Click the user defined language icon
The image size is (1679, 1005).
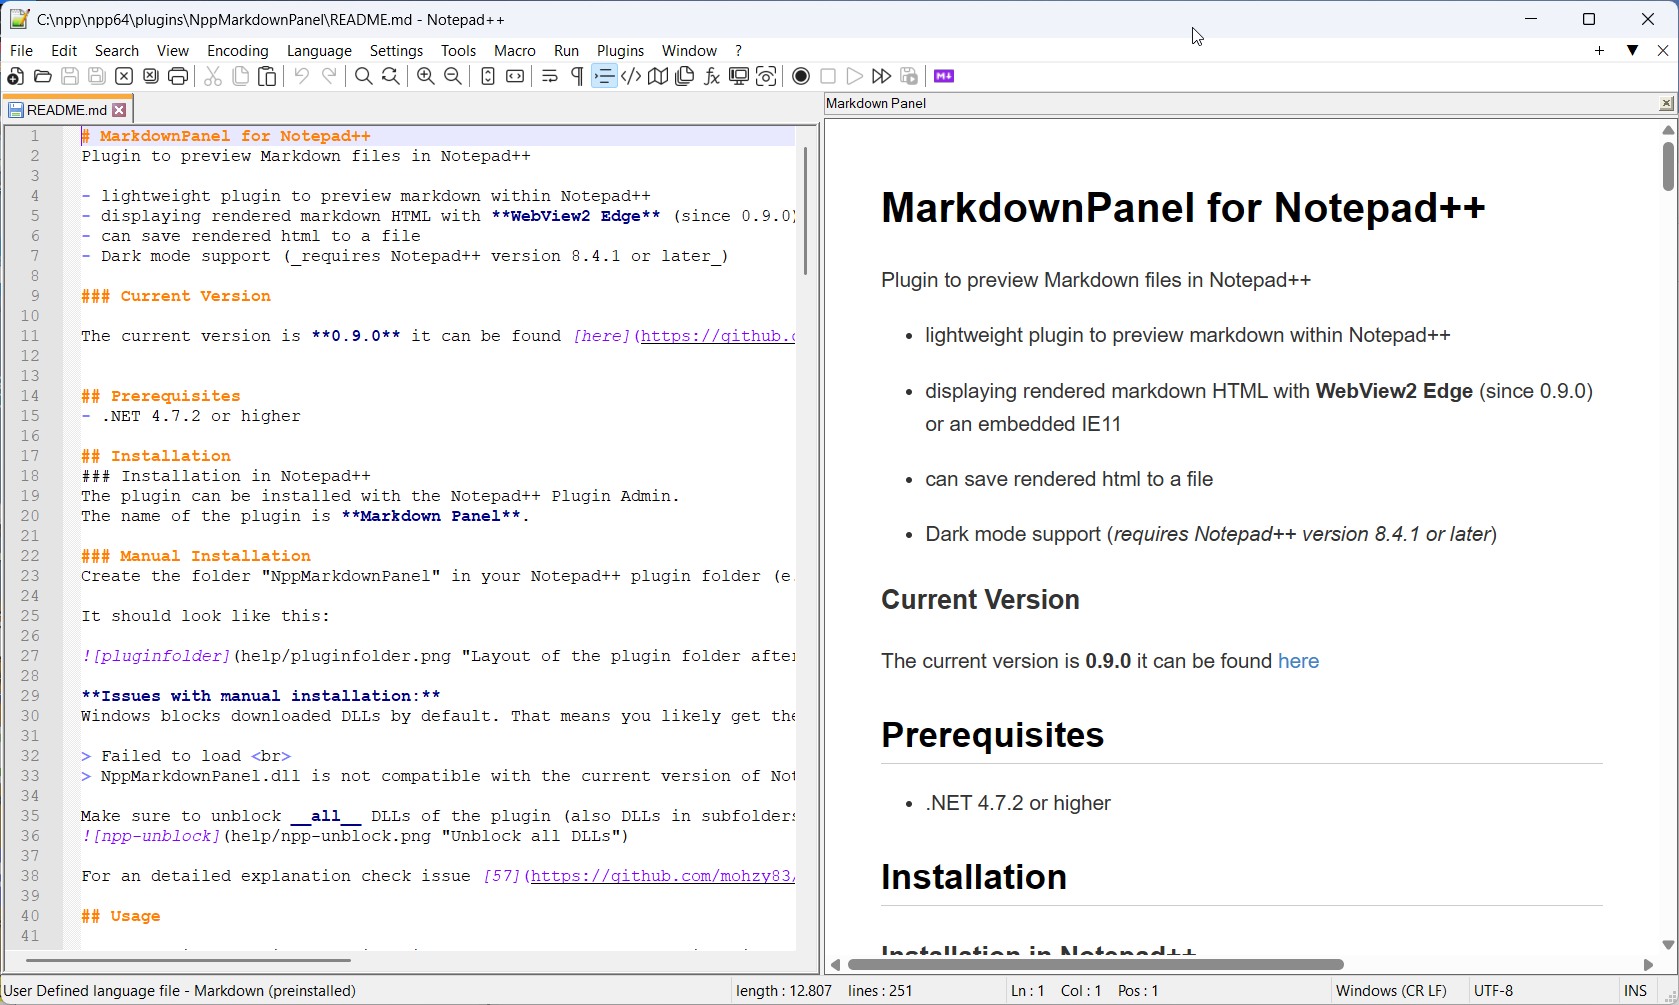point(631,76)
